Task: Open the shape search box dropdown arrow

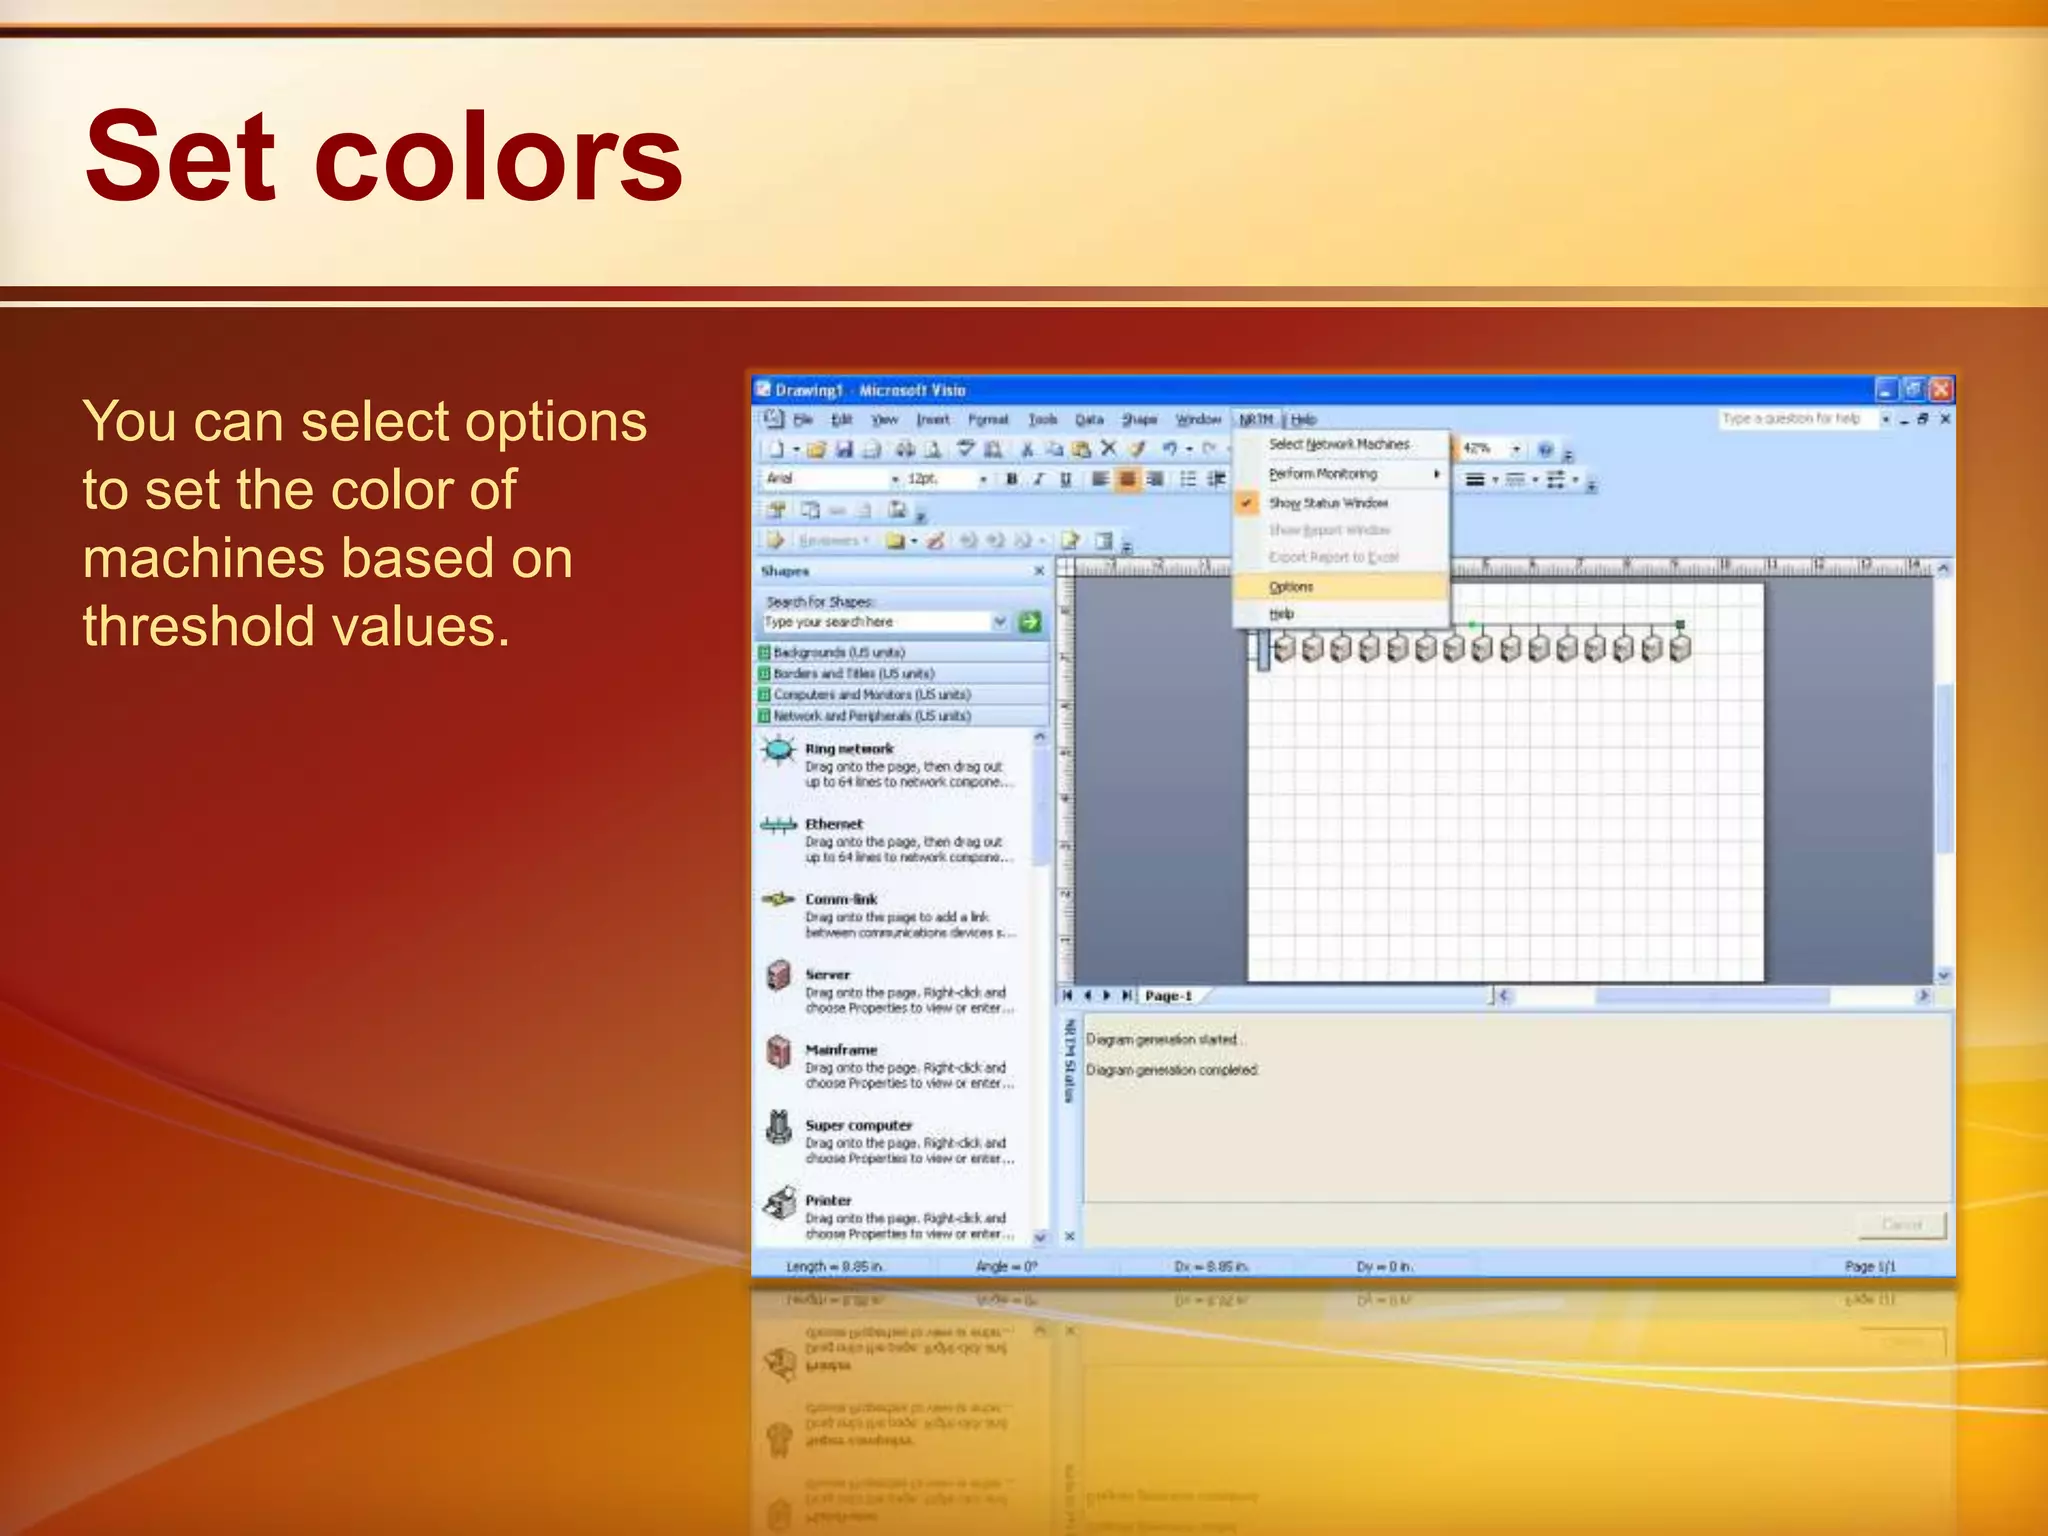Action: tap(1000, 622)
